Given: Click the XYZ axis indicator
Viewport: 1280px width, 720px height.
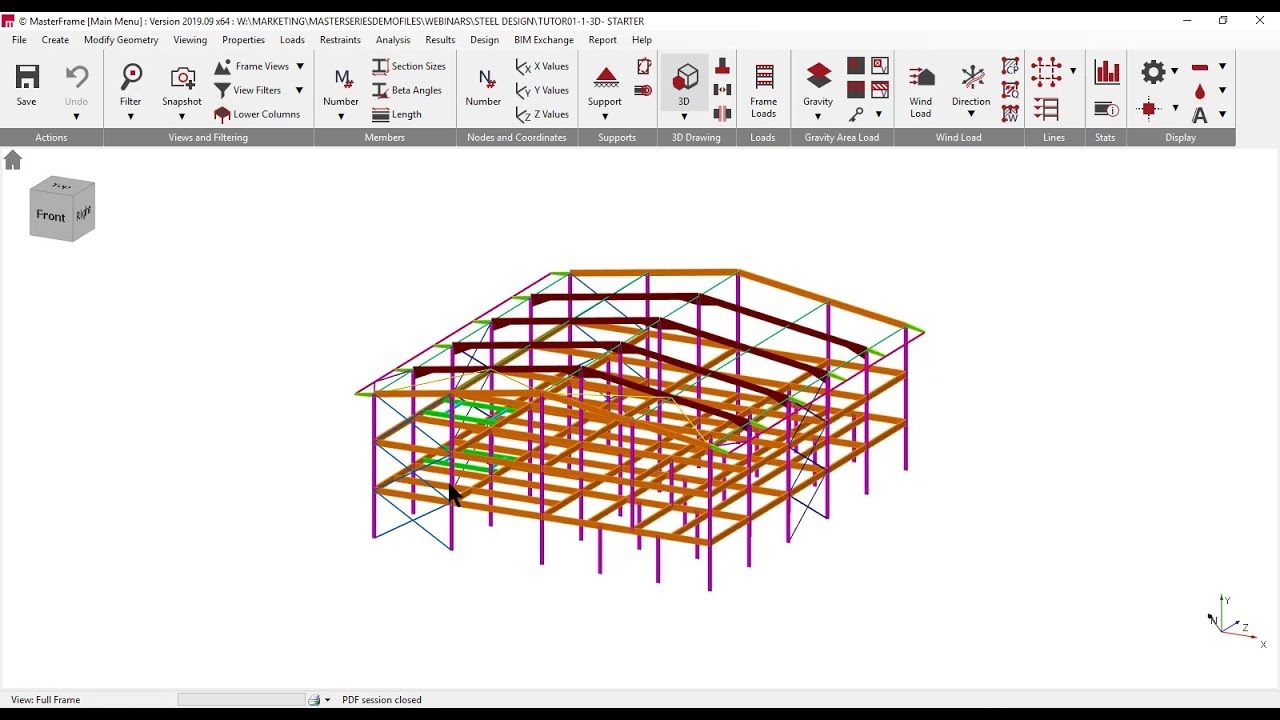Looking at the screenshot, I should point(1235,620).
